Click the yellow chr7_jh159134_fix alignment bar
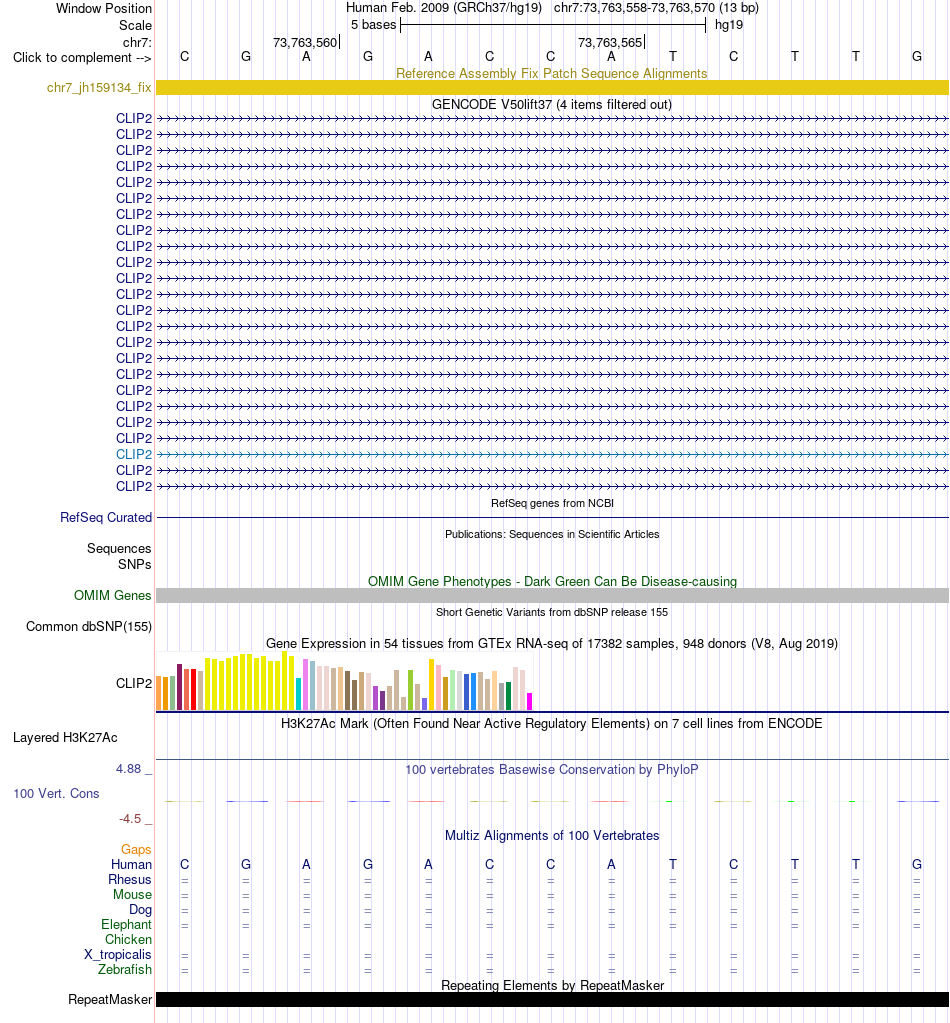This screenshot has width=950, height=1023. [552, 87]
